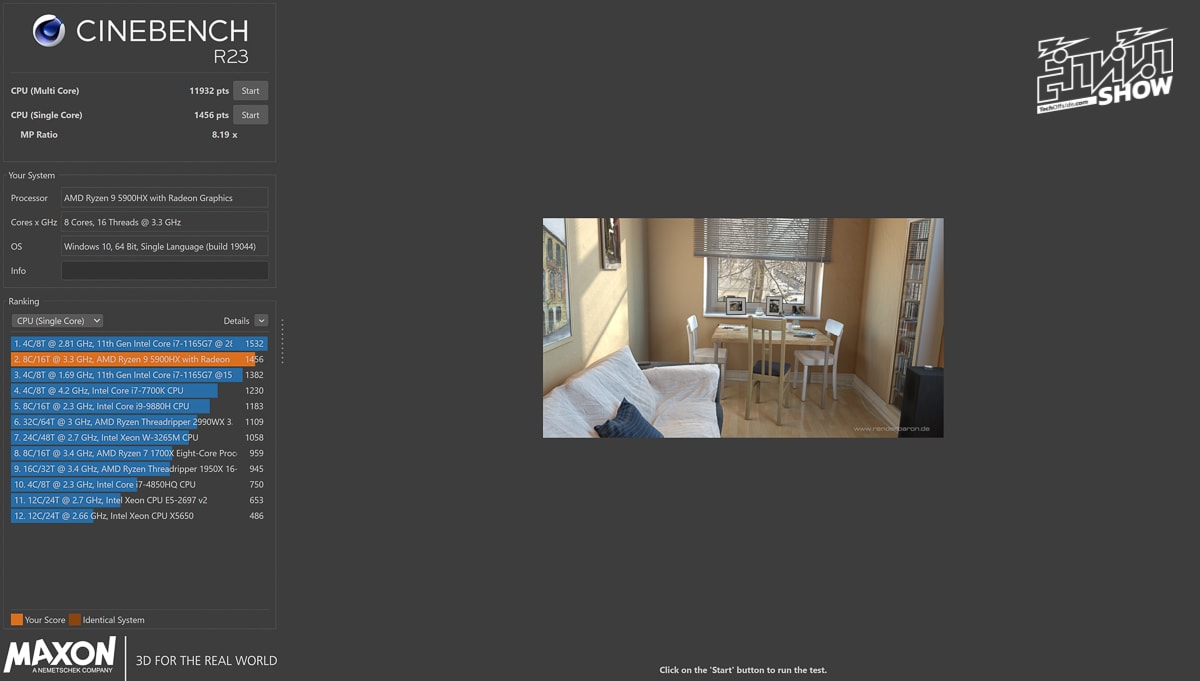This screenshot has width=1200, height=681.
Task: Select ranking row 3, Core i7-1165G7 at 1.69 GHz
Action: (x=139, y=375)
